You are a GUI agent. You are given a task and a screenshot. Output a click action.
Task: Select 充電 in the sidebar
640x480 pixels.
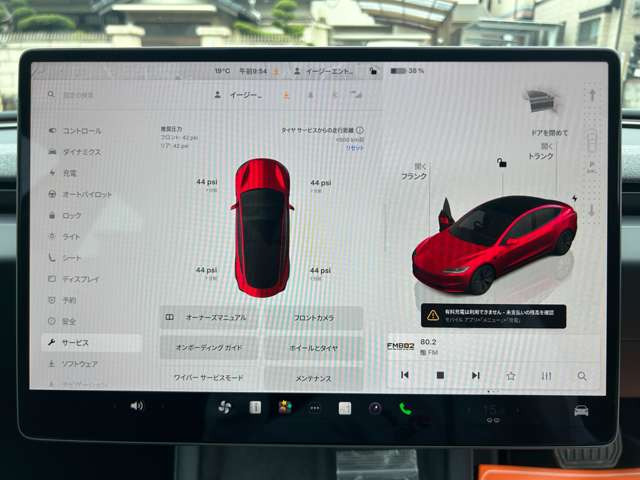[63, 173]
